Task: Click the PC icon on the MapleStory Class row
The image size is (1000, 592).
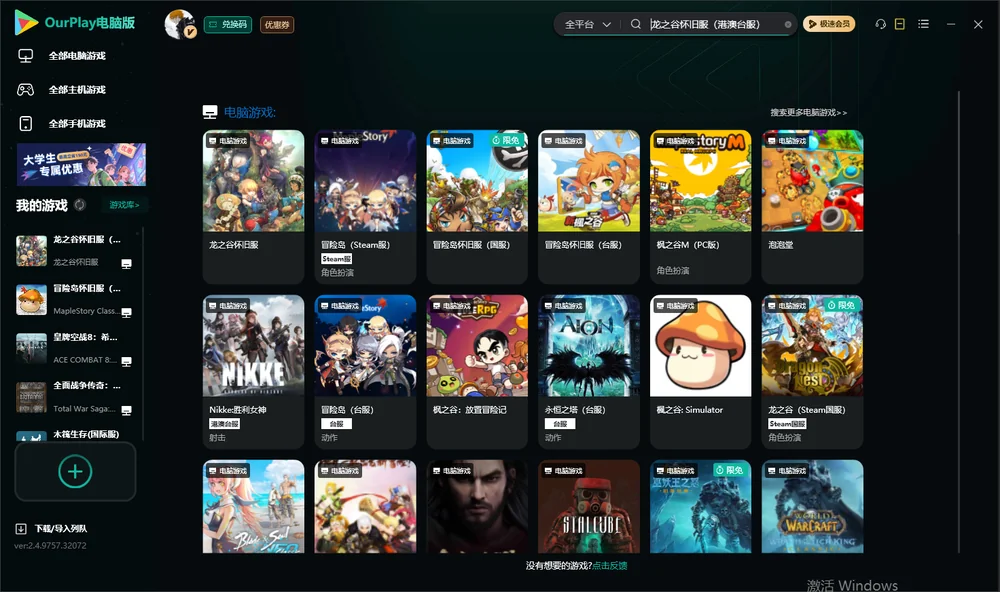Action: pos(126,313)
